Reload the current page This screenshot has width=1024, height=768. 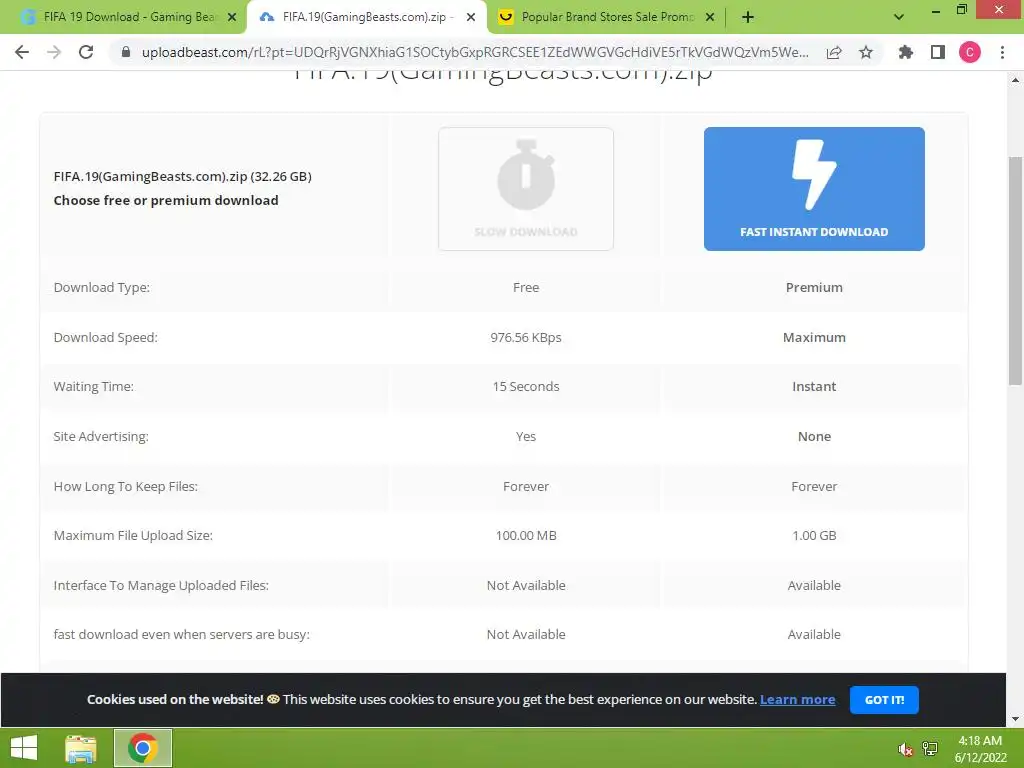click(86, 52)
